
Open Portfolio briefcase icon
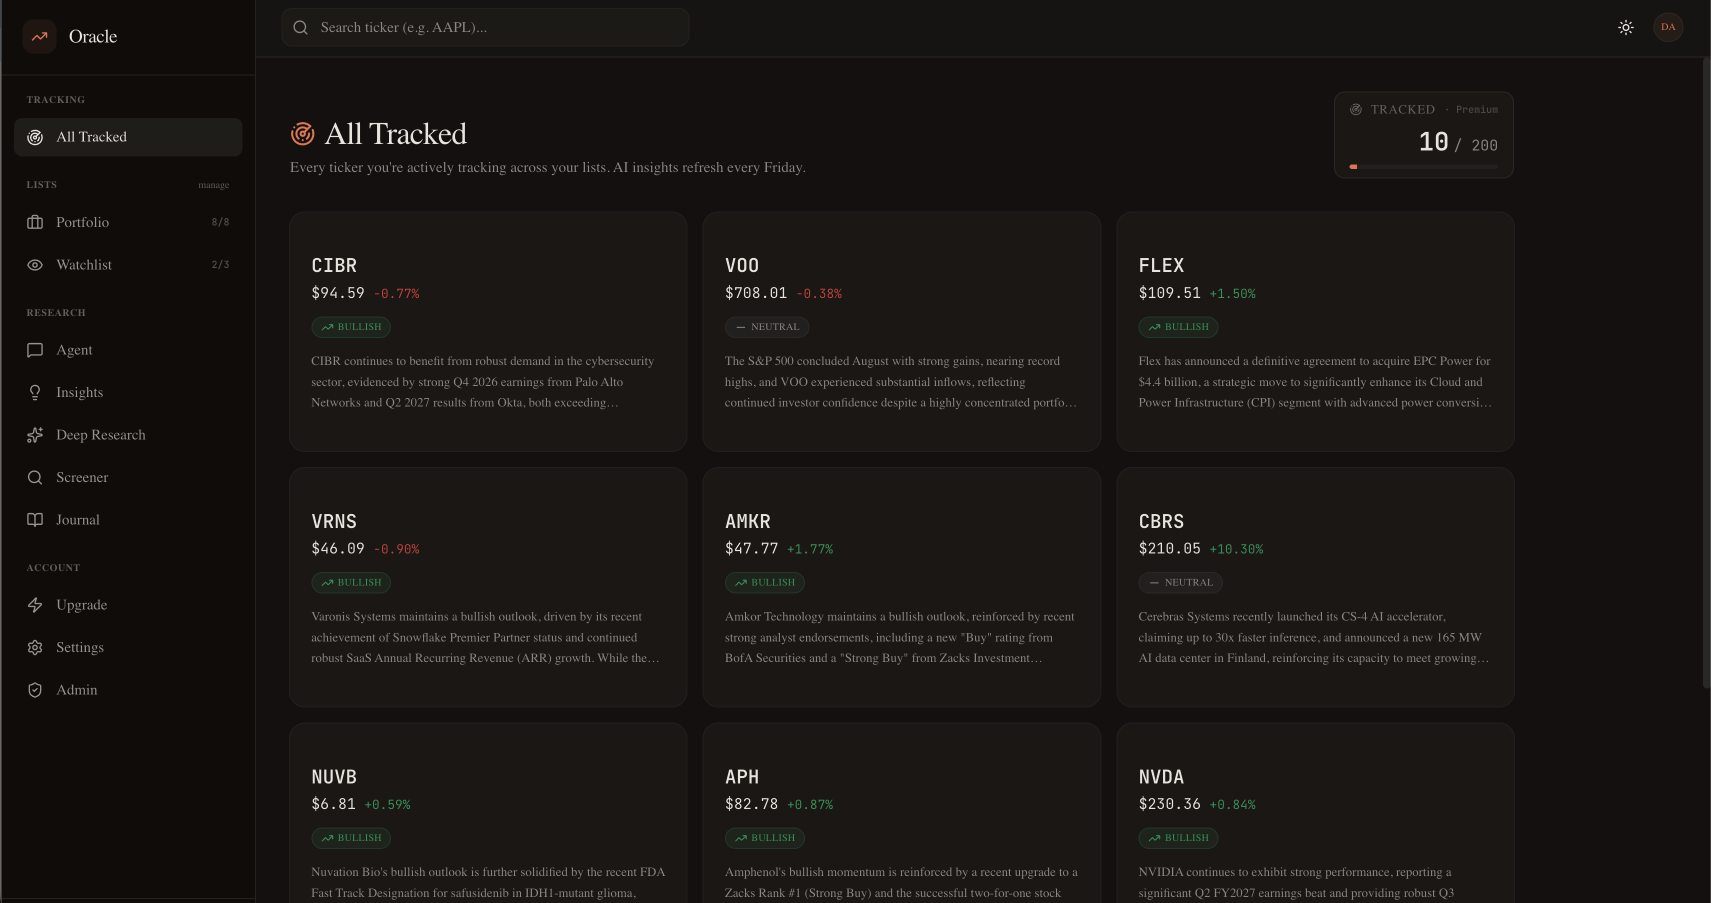35,222
